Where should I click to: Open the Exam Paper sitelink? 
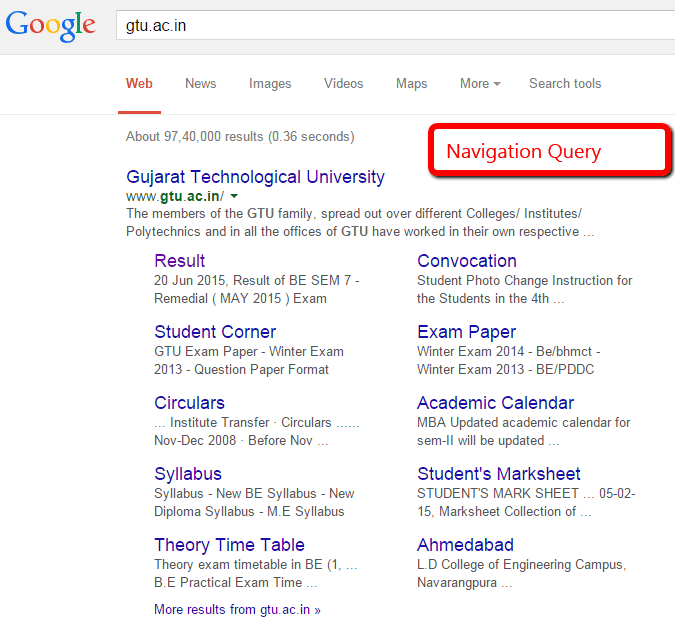(466, 332)
